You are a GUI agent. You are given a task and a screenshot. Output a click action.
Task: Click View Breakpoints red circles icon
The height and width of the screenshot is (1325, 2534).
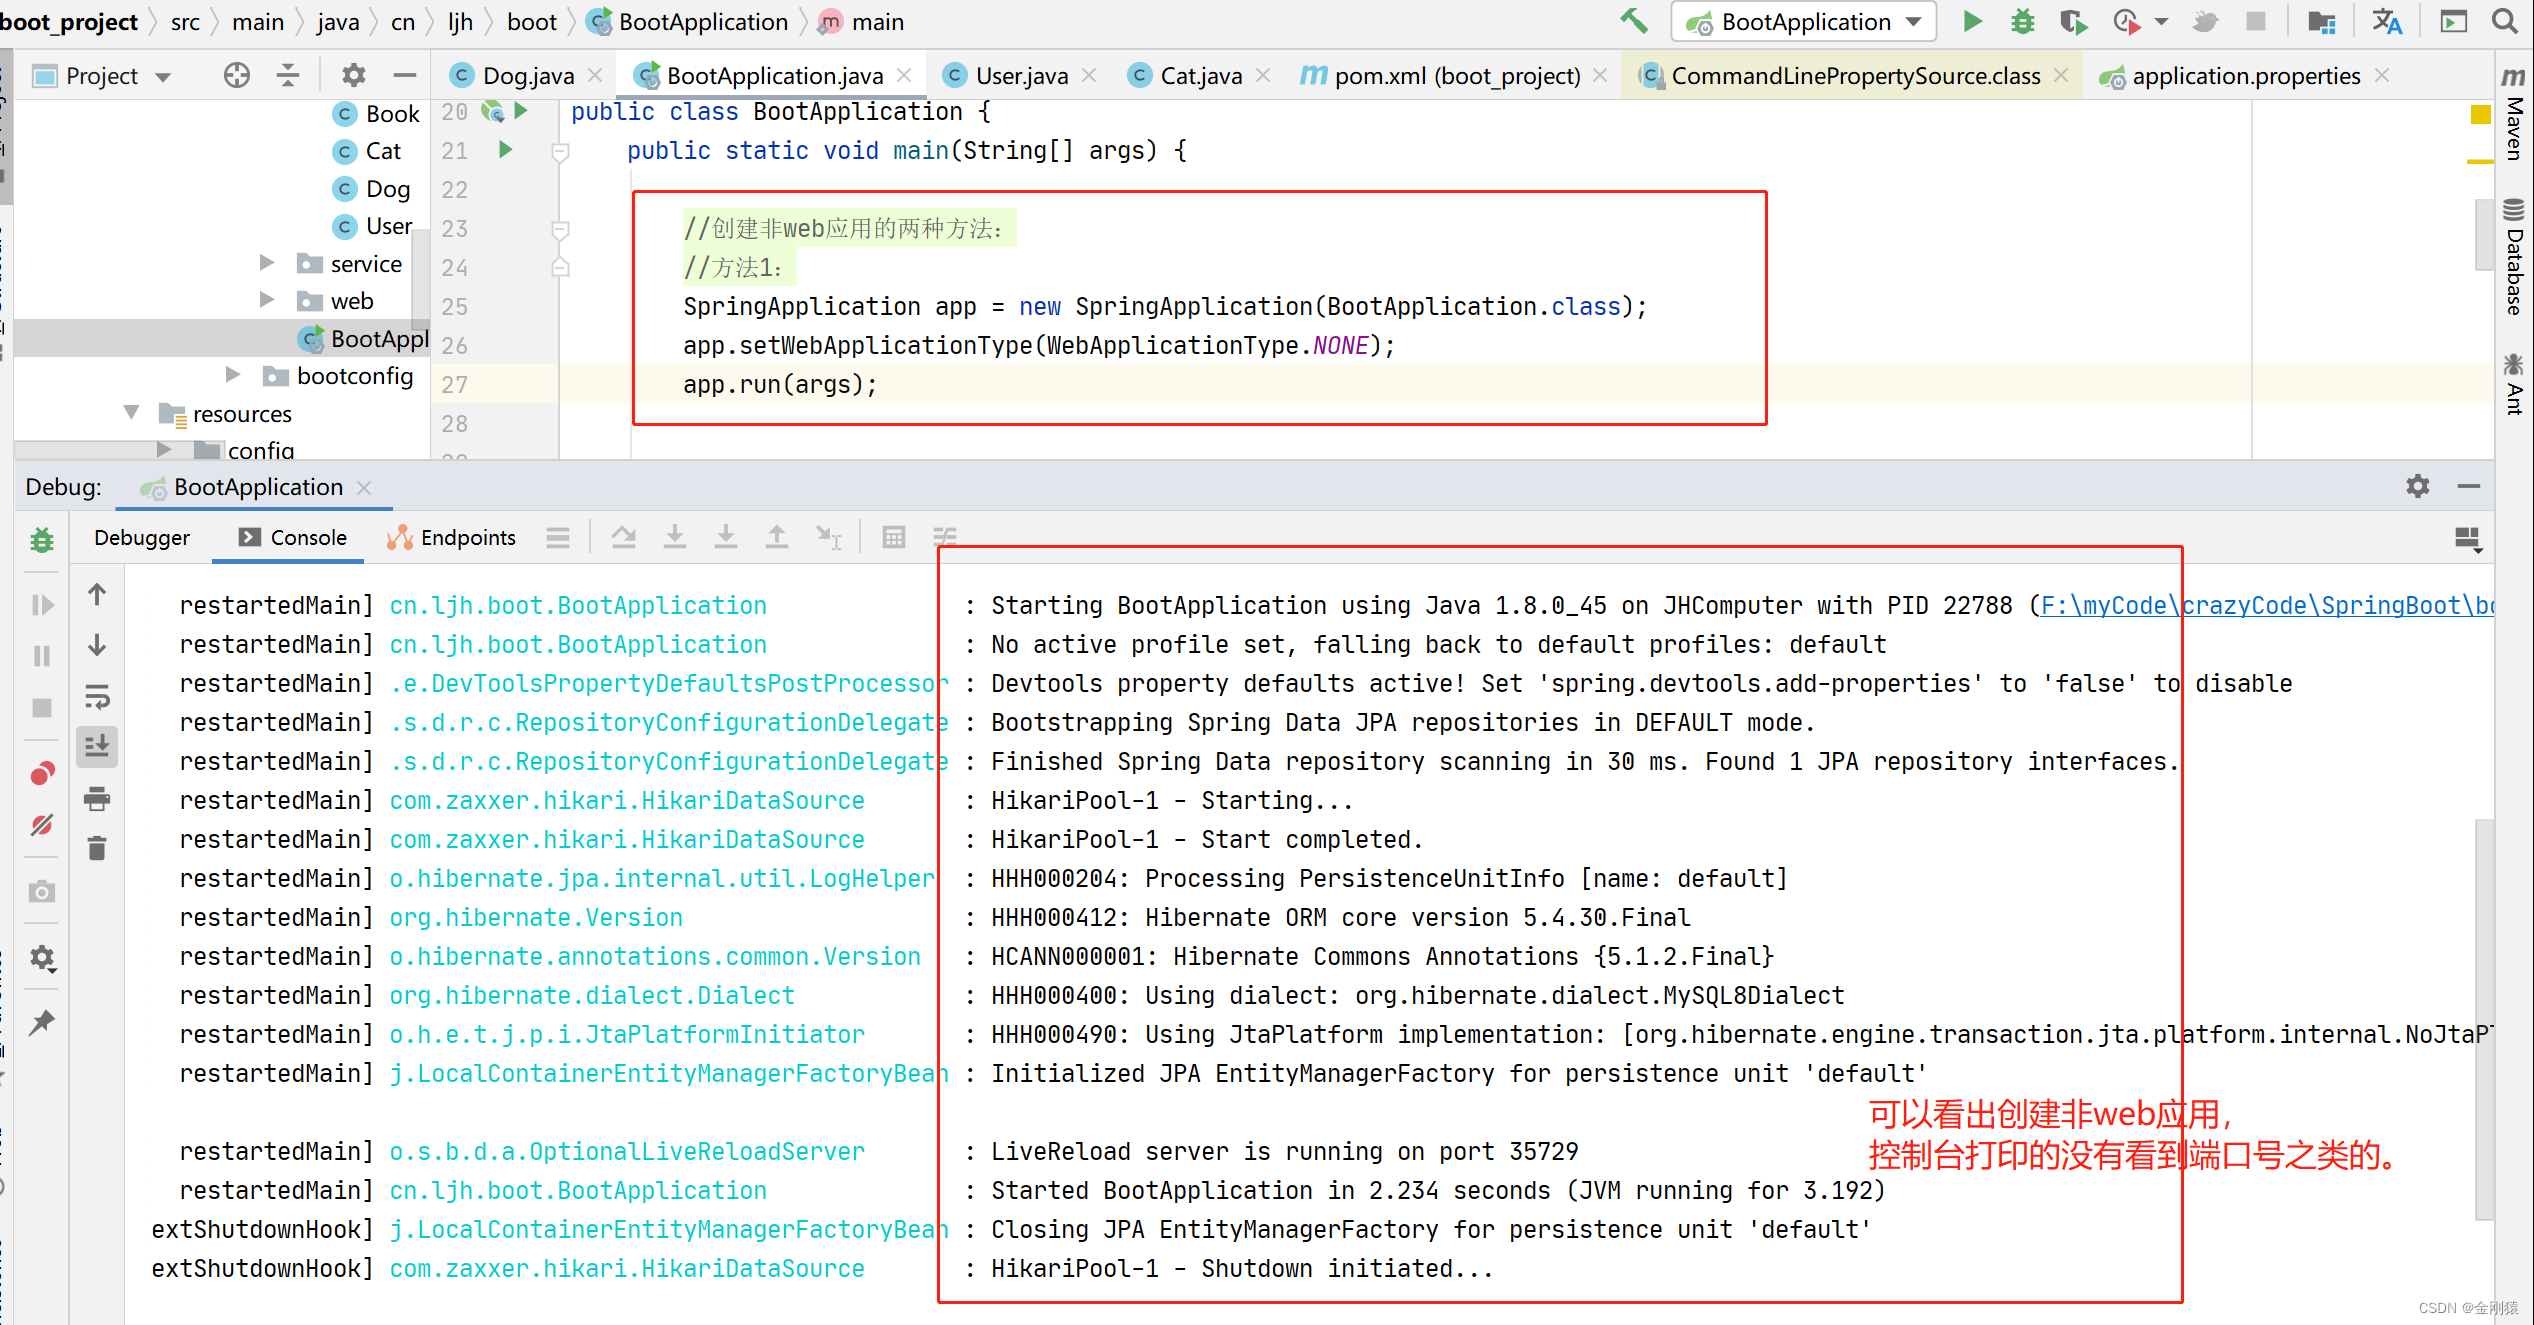pos(41,774)
